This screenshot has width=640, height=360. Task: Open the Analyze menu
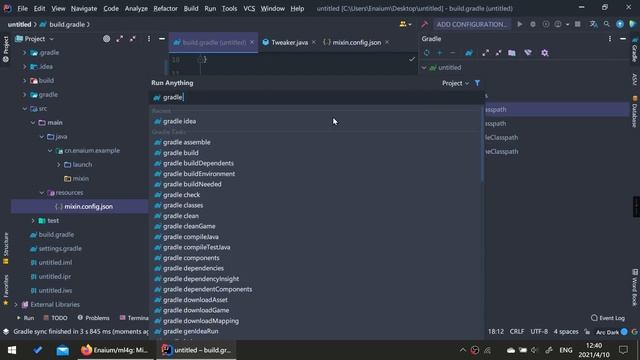click(136, 8)
